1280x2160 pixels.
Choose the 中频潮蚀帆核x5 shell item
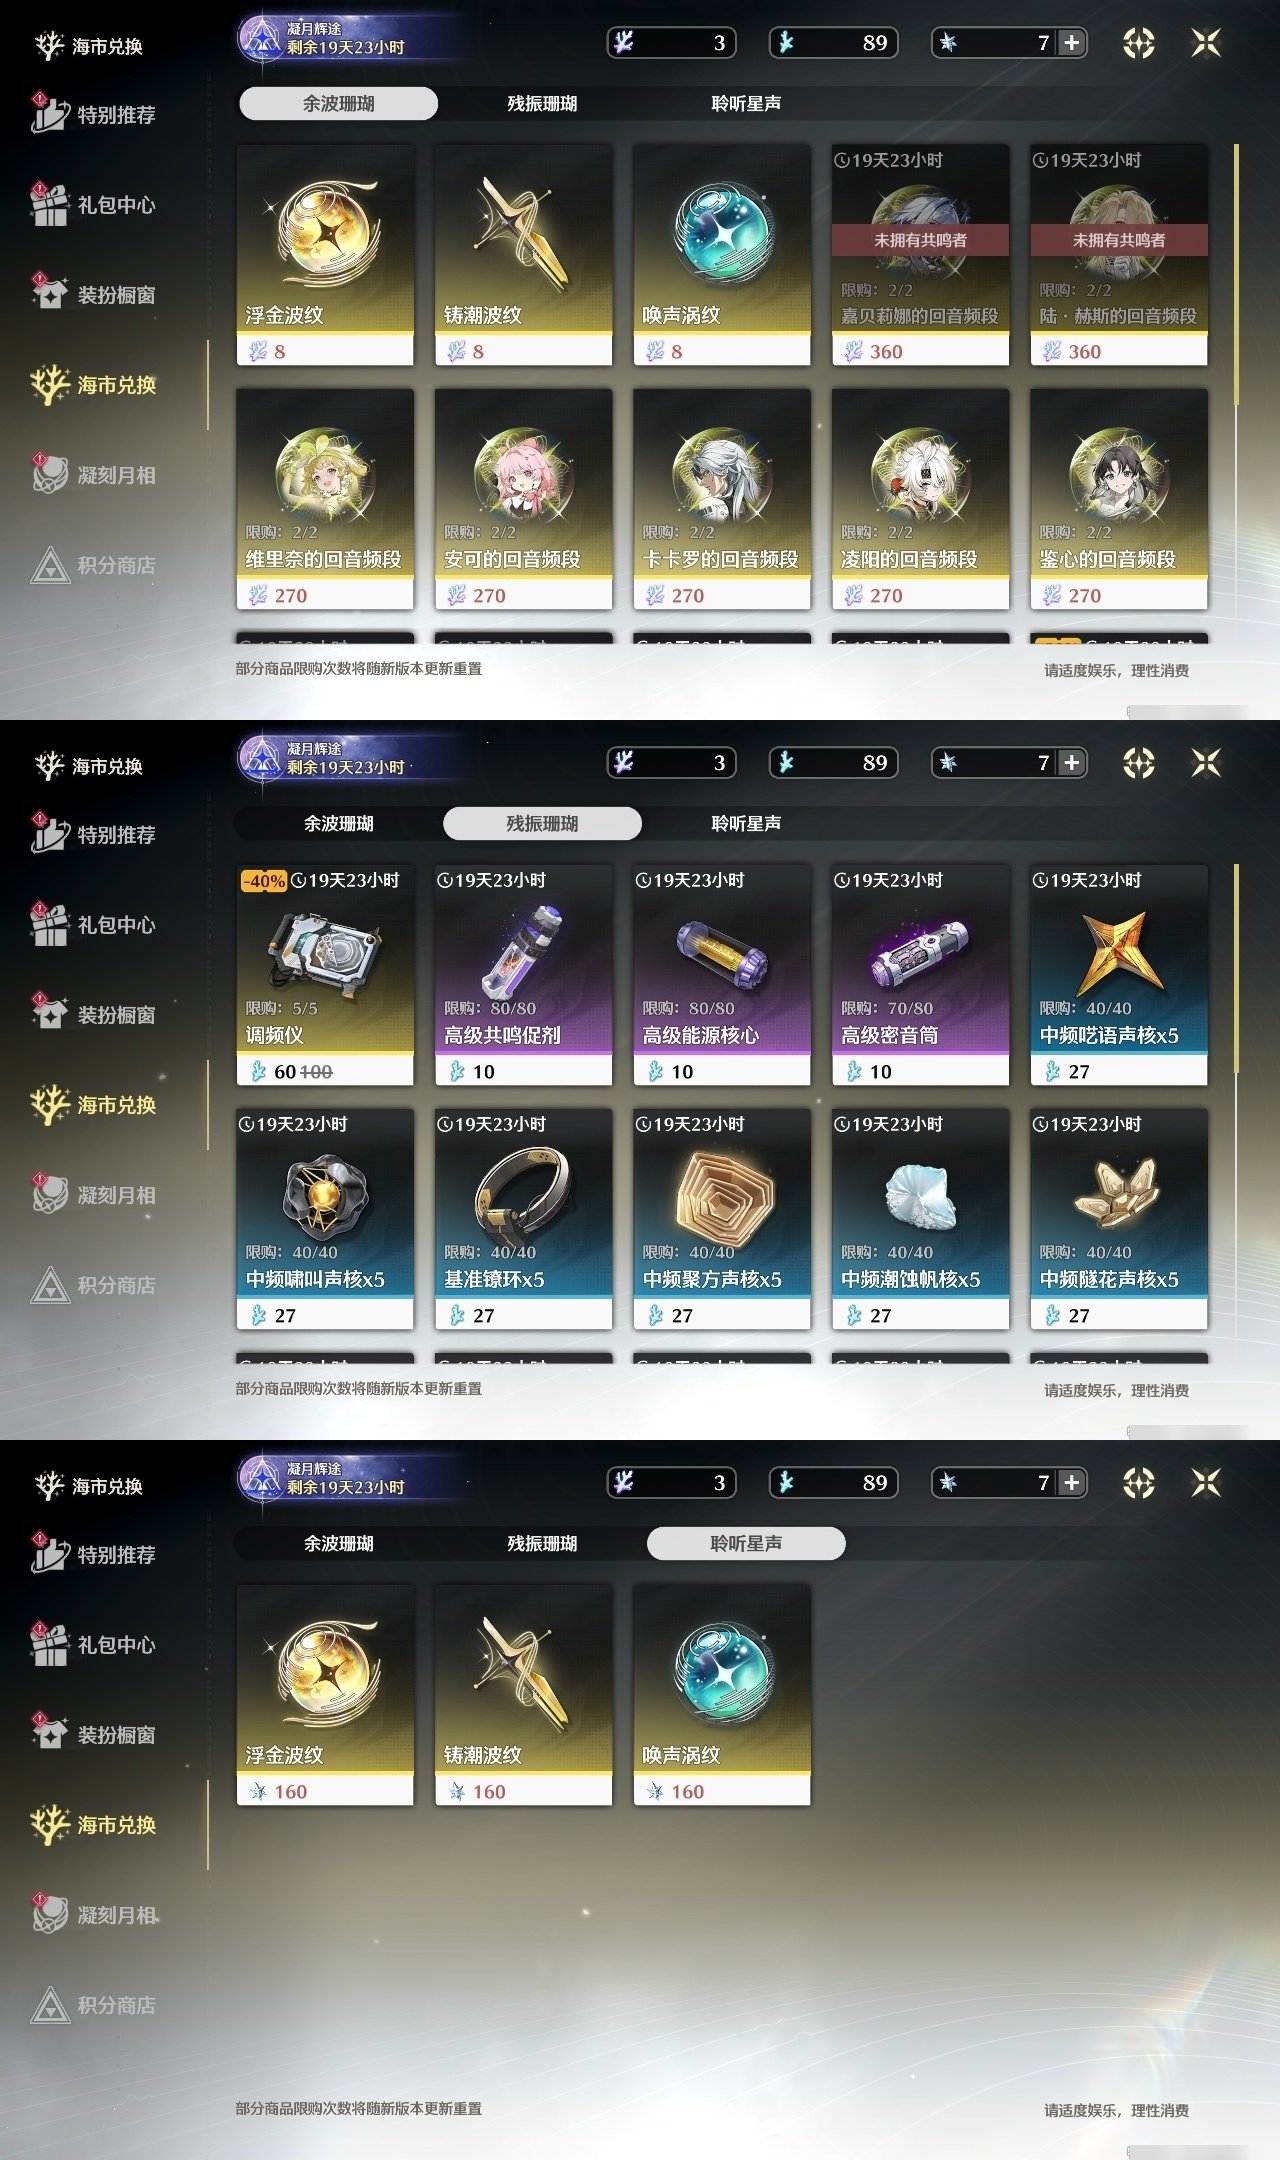coord(920,1219)
